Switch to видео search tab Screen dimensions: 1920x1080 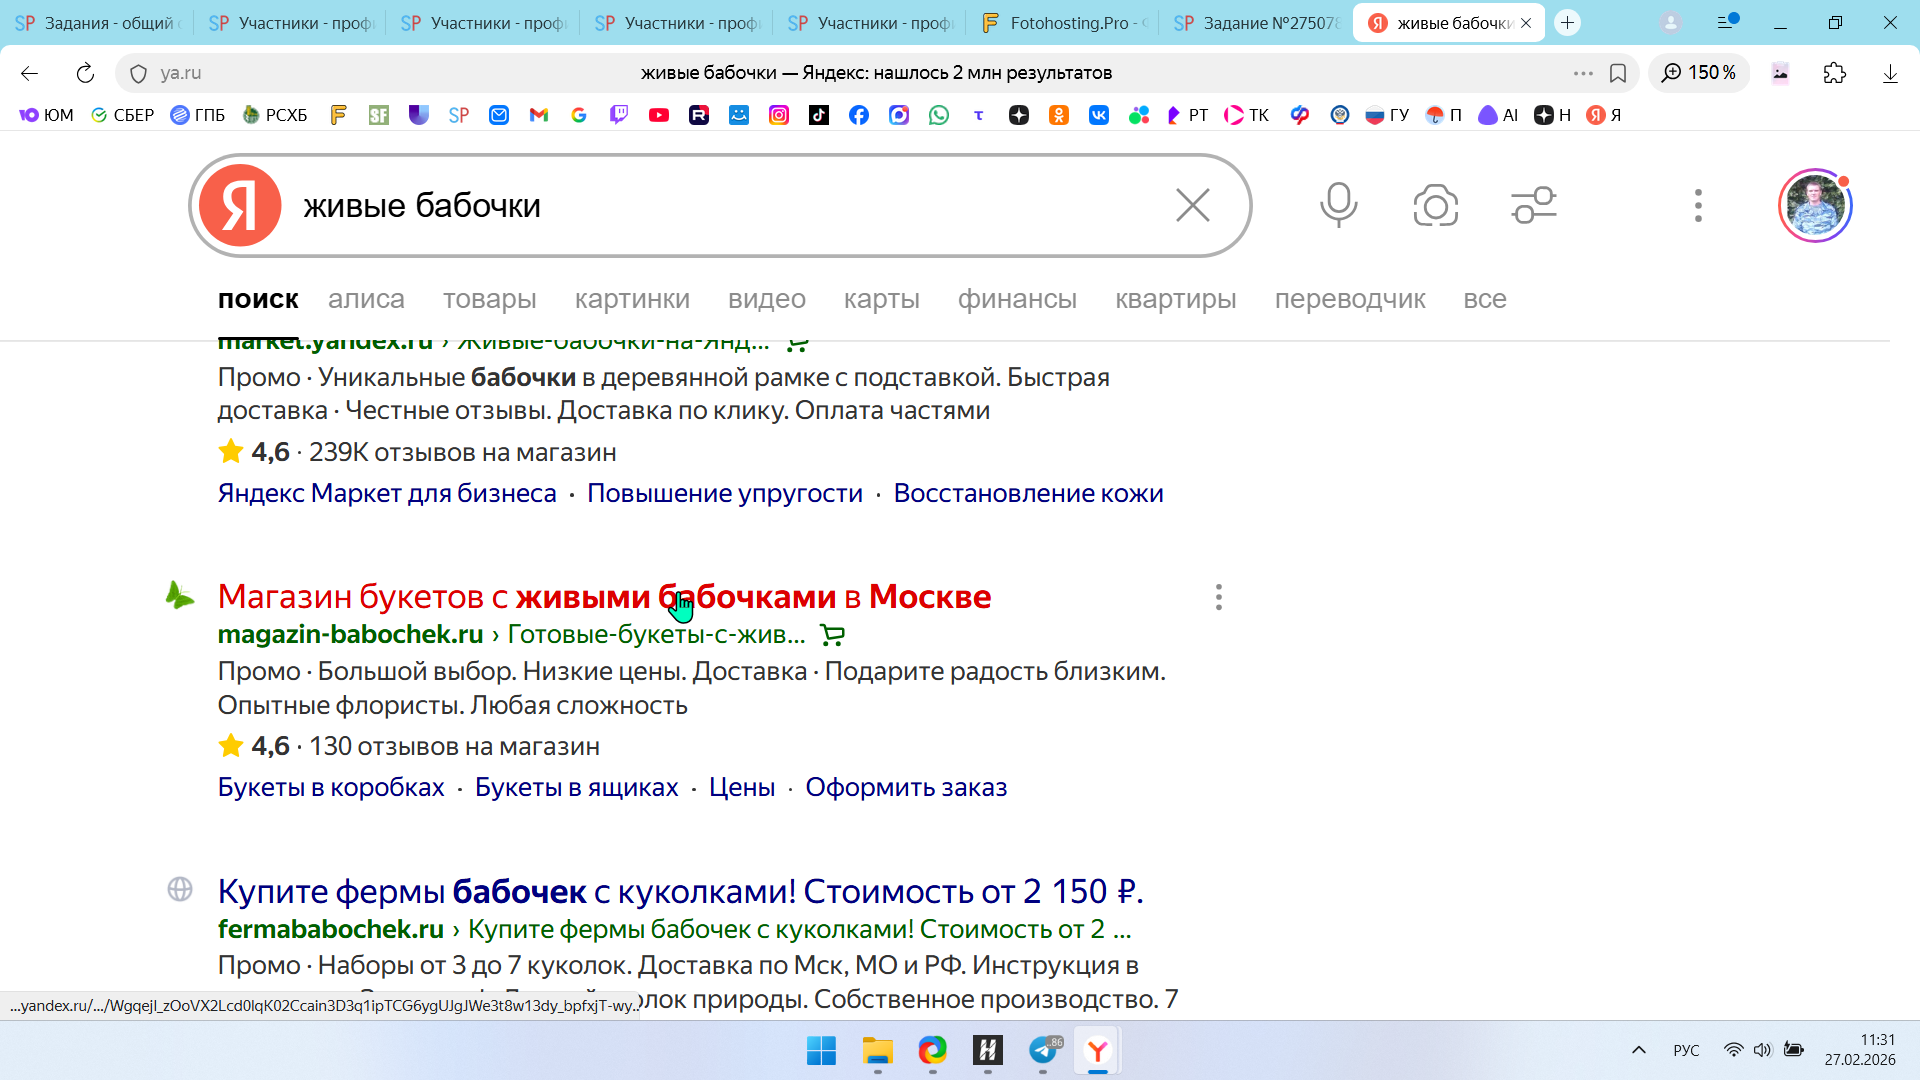[766, 299]
